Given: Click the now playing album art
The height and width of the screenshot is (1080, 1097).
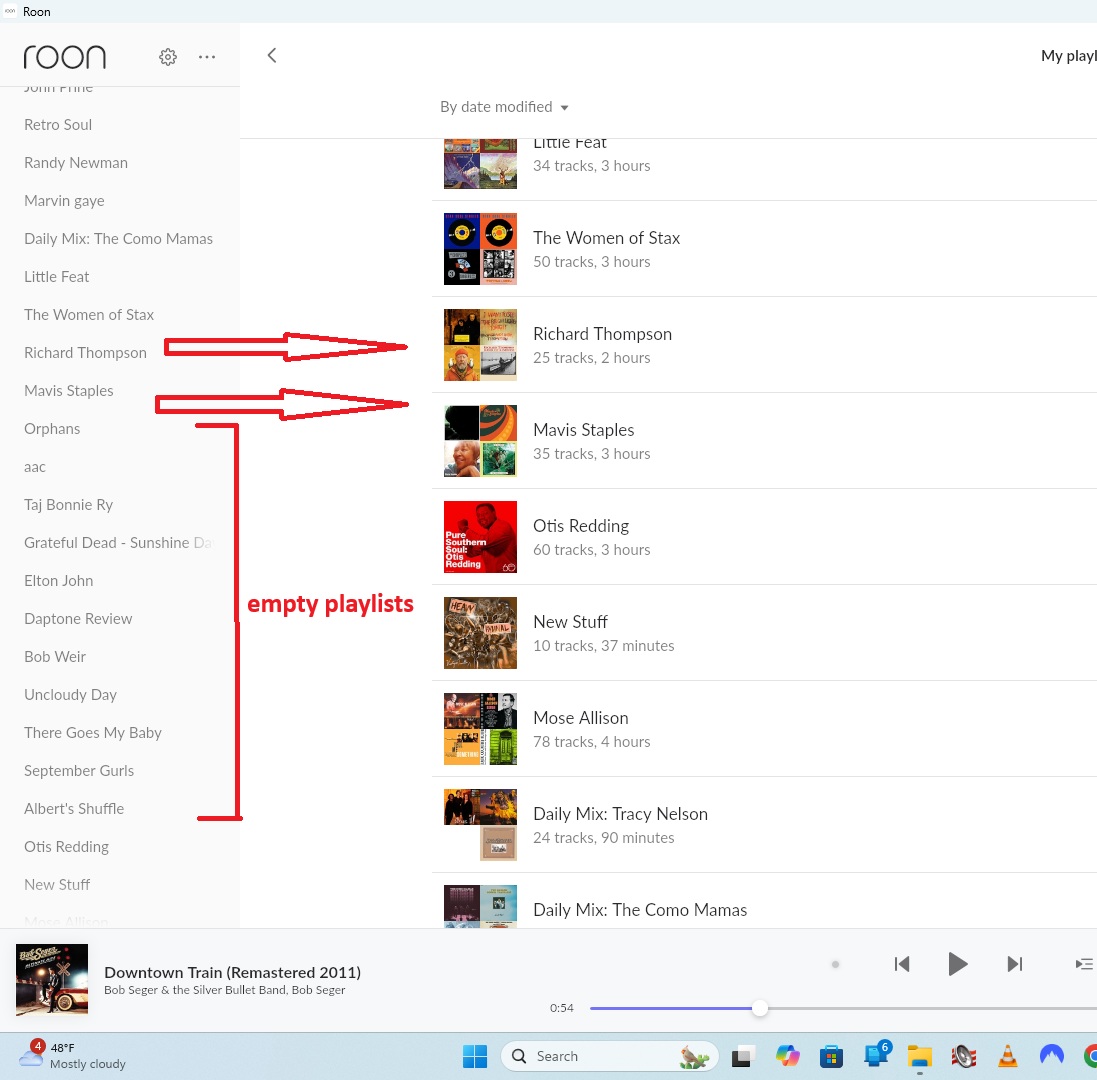Looking at the screenshot, I should 52,980.
